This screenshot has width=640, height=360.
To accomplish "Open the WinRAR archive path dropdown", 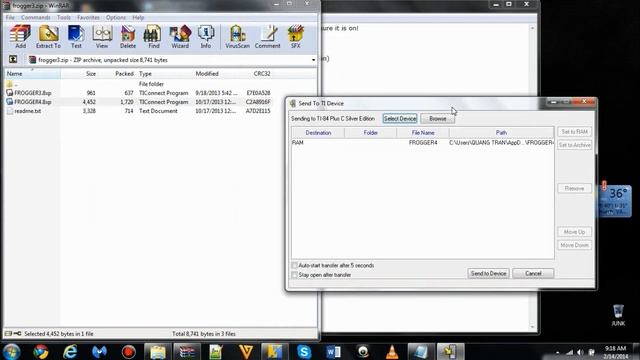I will coord(313,60).
